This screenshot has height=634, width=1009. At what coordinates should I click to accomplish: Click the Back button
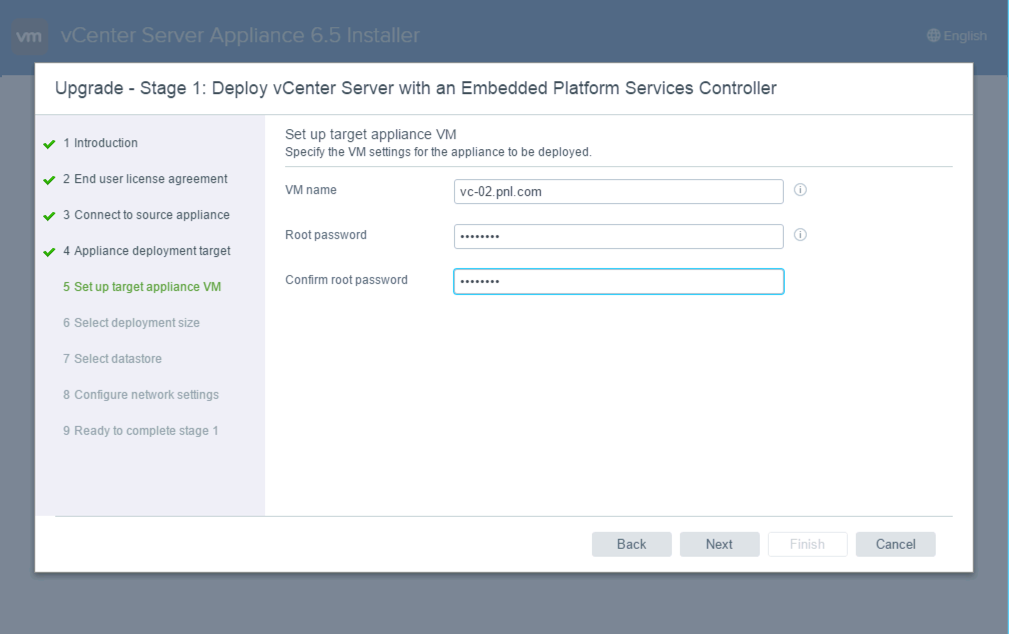click(631, 545)
